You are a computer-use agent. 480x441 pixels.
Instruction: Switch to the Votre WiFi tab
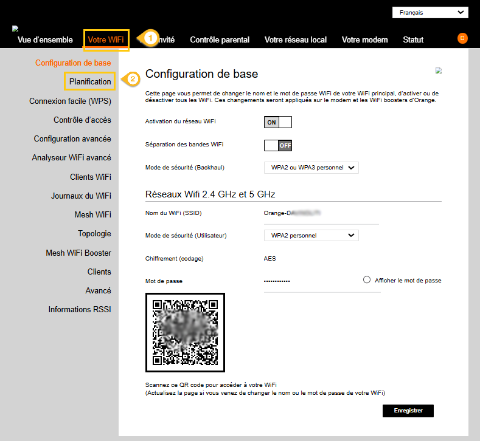pyautogui.click(x=106, y=40)
